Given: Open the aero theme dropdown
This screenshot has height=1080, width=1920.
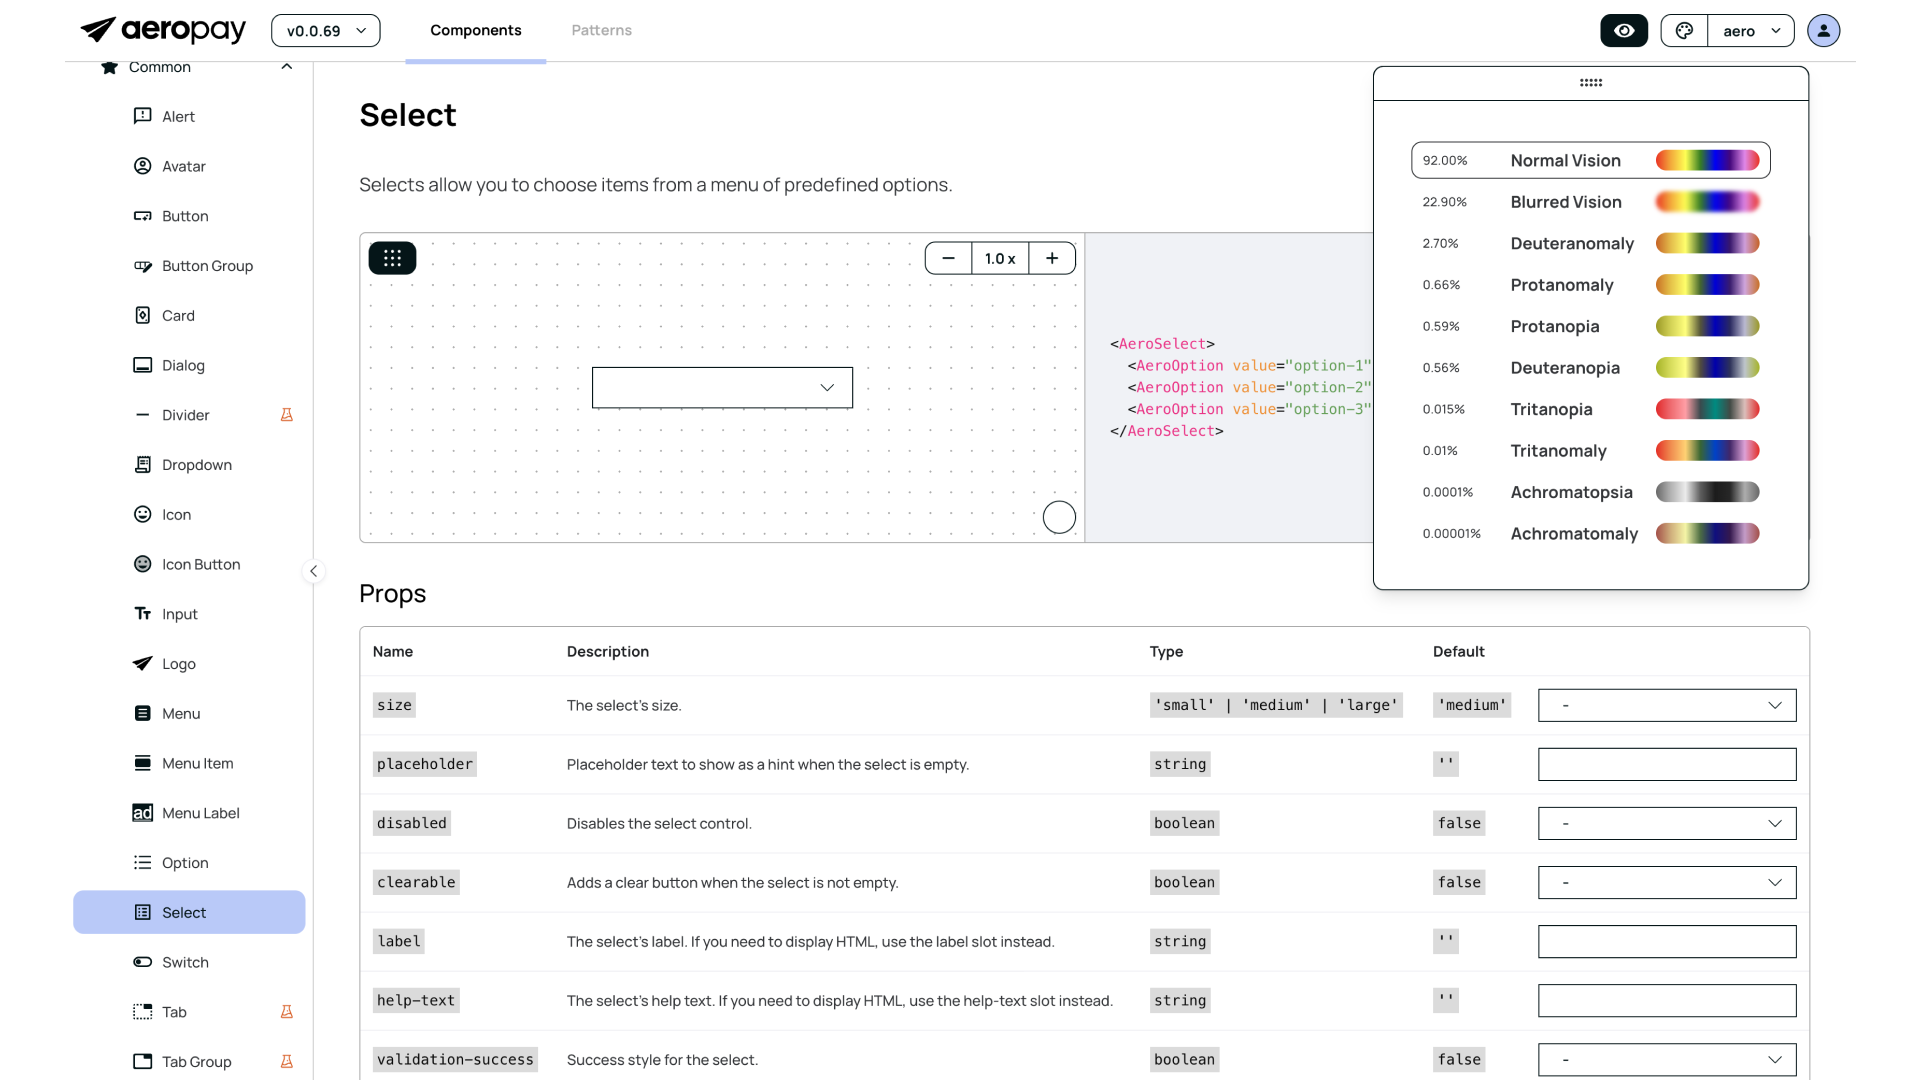Looking at the screenshot, I should 1751,31.
